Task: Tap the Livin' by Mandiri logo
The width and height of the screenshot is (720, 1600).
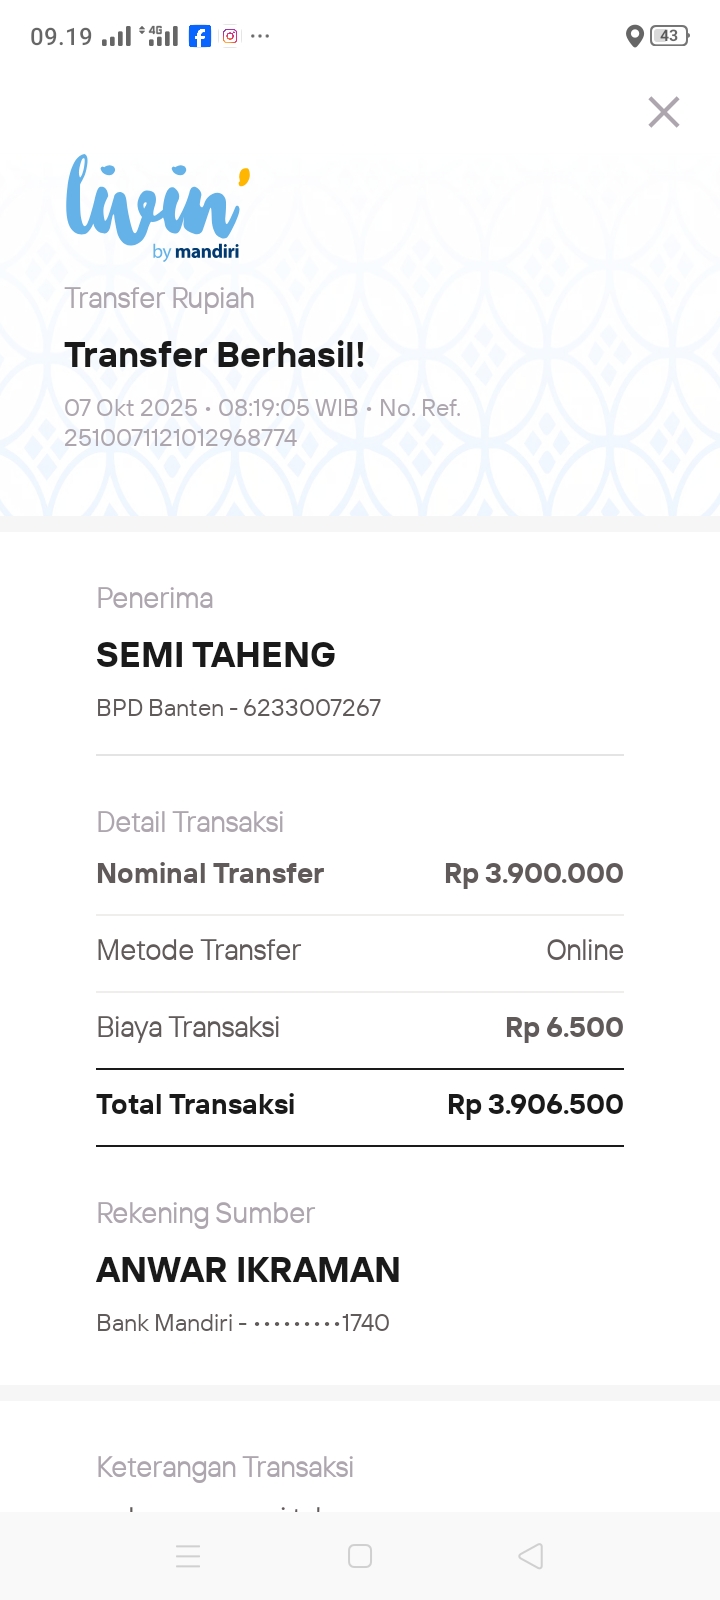Action: coord(157,207)
